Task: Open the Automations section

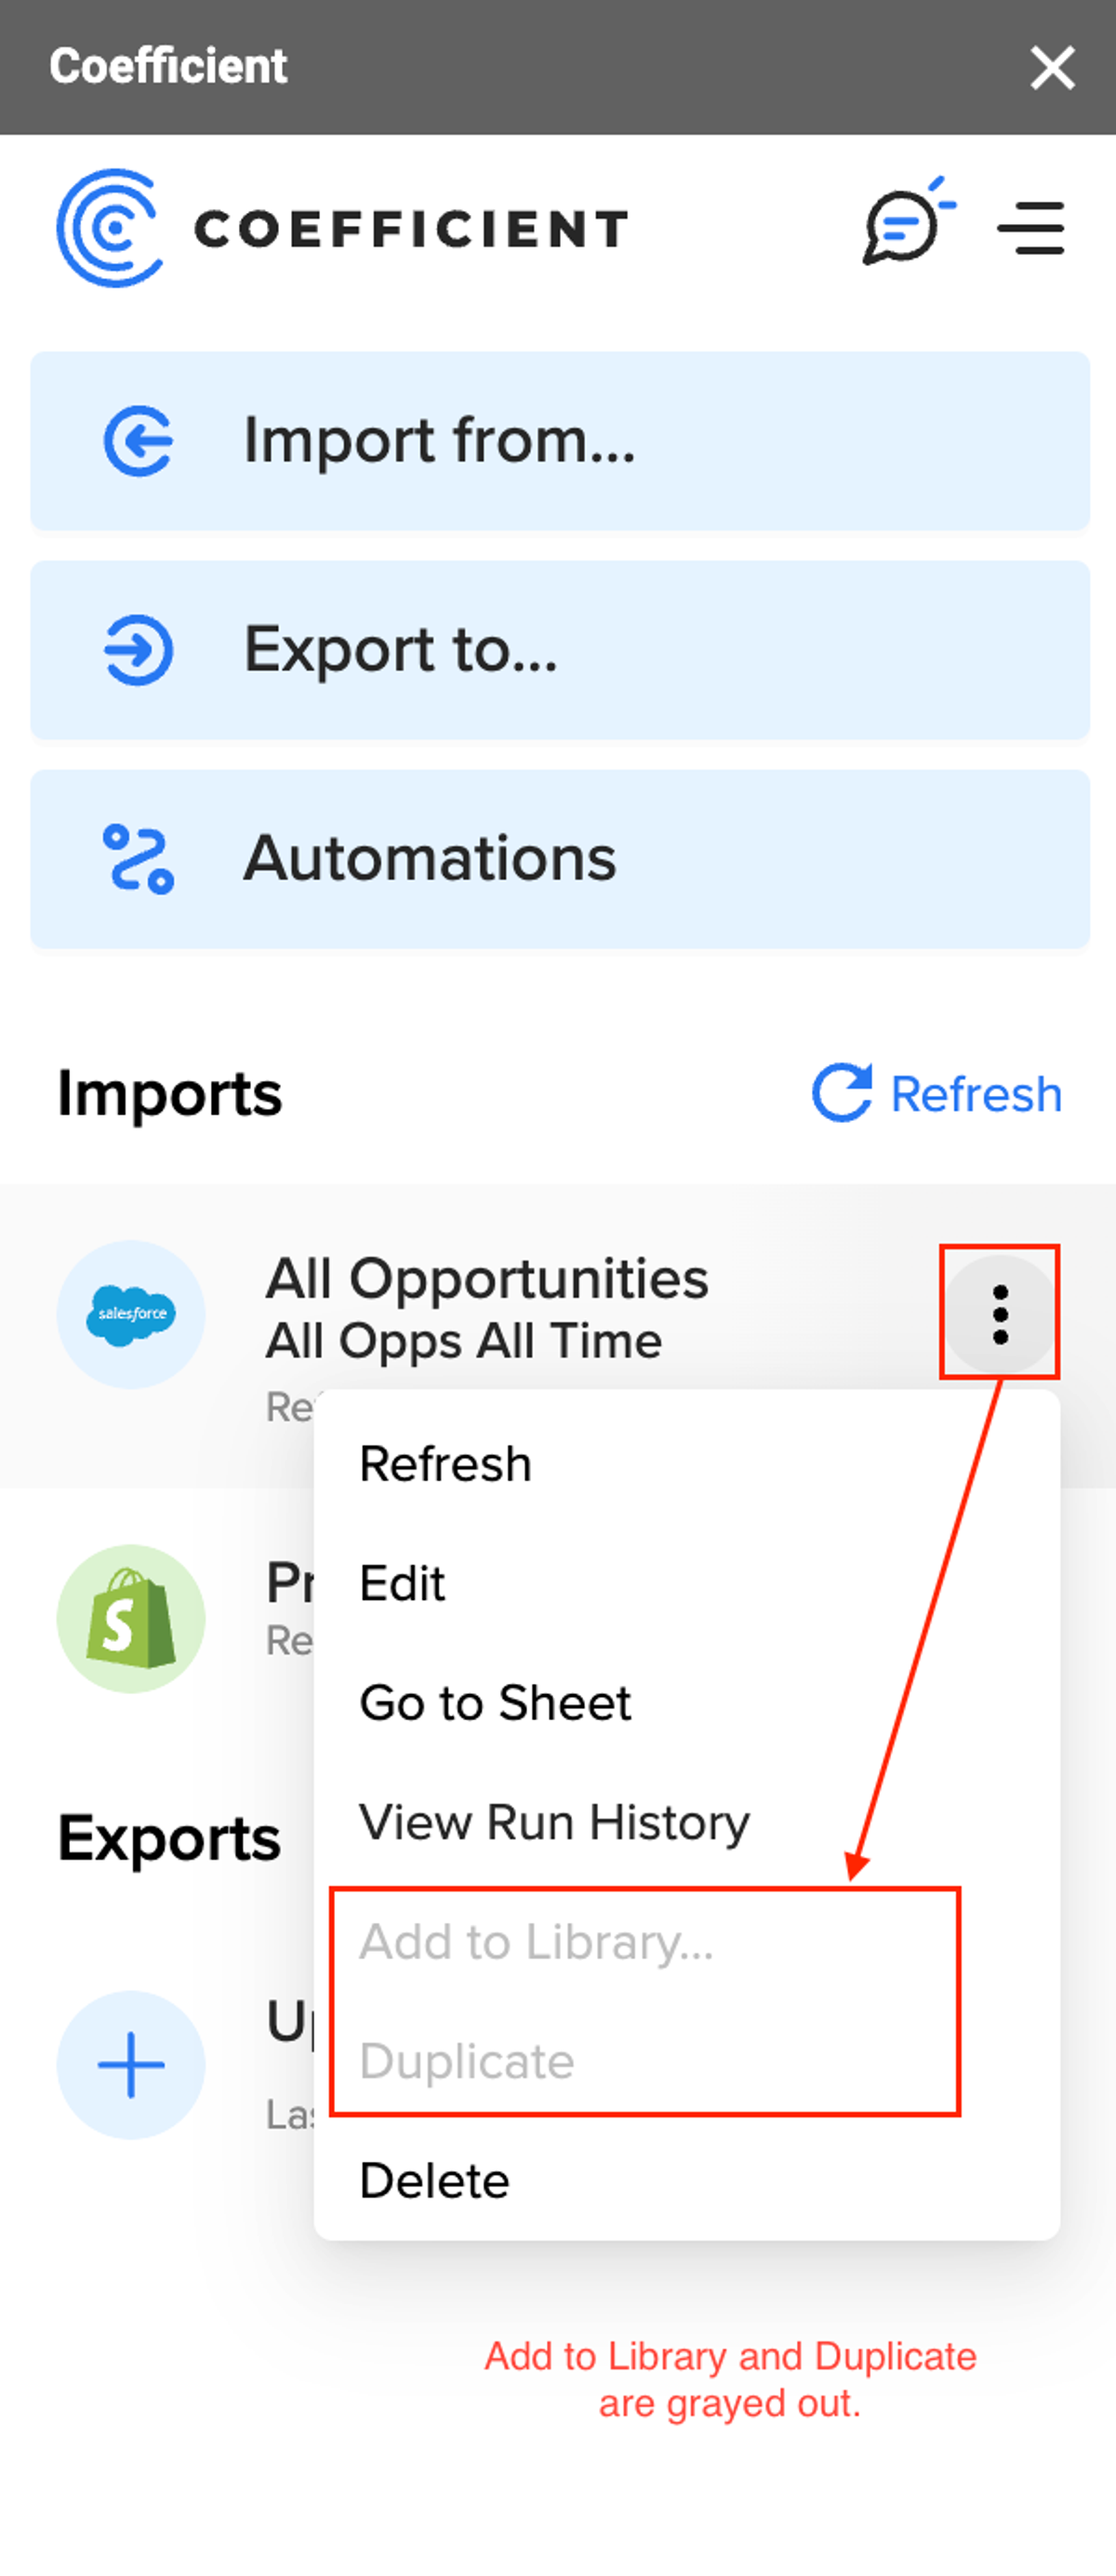Action: (x=560, y=859)
